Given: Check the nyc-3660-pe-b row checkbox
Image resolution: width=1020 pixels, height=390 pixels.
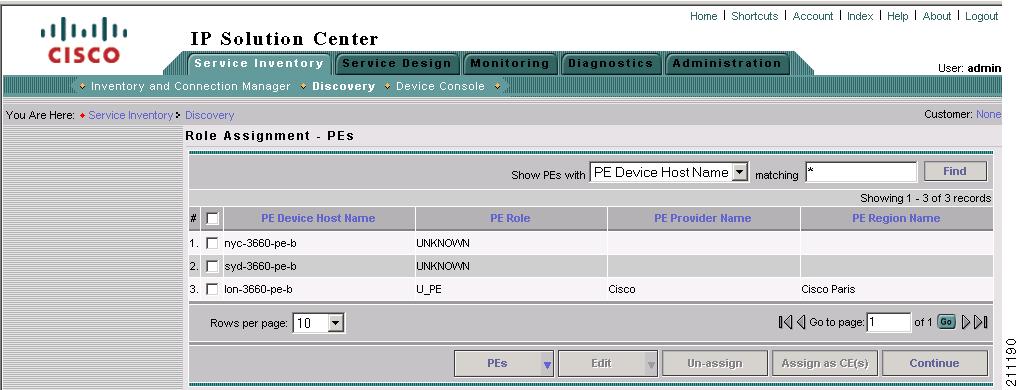Looking at the screenshot, I should 212,243.
